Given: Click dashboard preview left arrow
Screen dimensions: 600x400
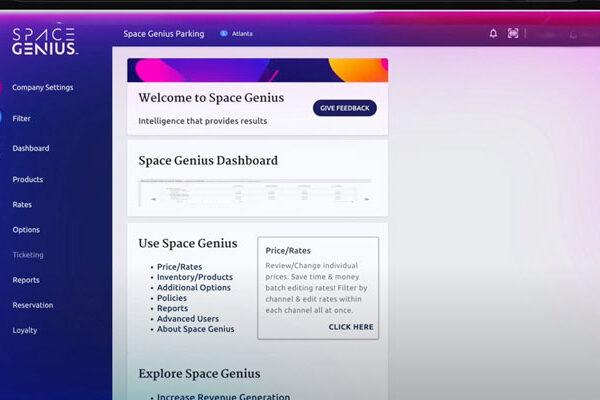Looking at the screenshot, I should coord(154,199).
